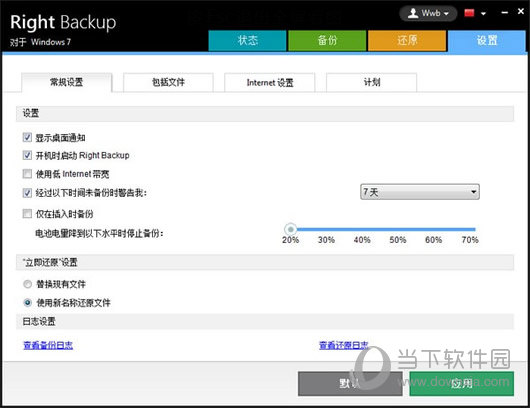The height and width of the screenshot is (408, 530).
Task: Click the 40% label under slider
Action: coord(362,240)
